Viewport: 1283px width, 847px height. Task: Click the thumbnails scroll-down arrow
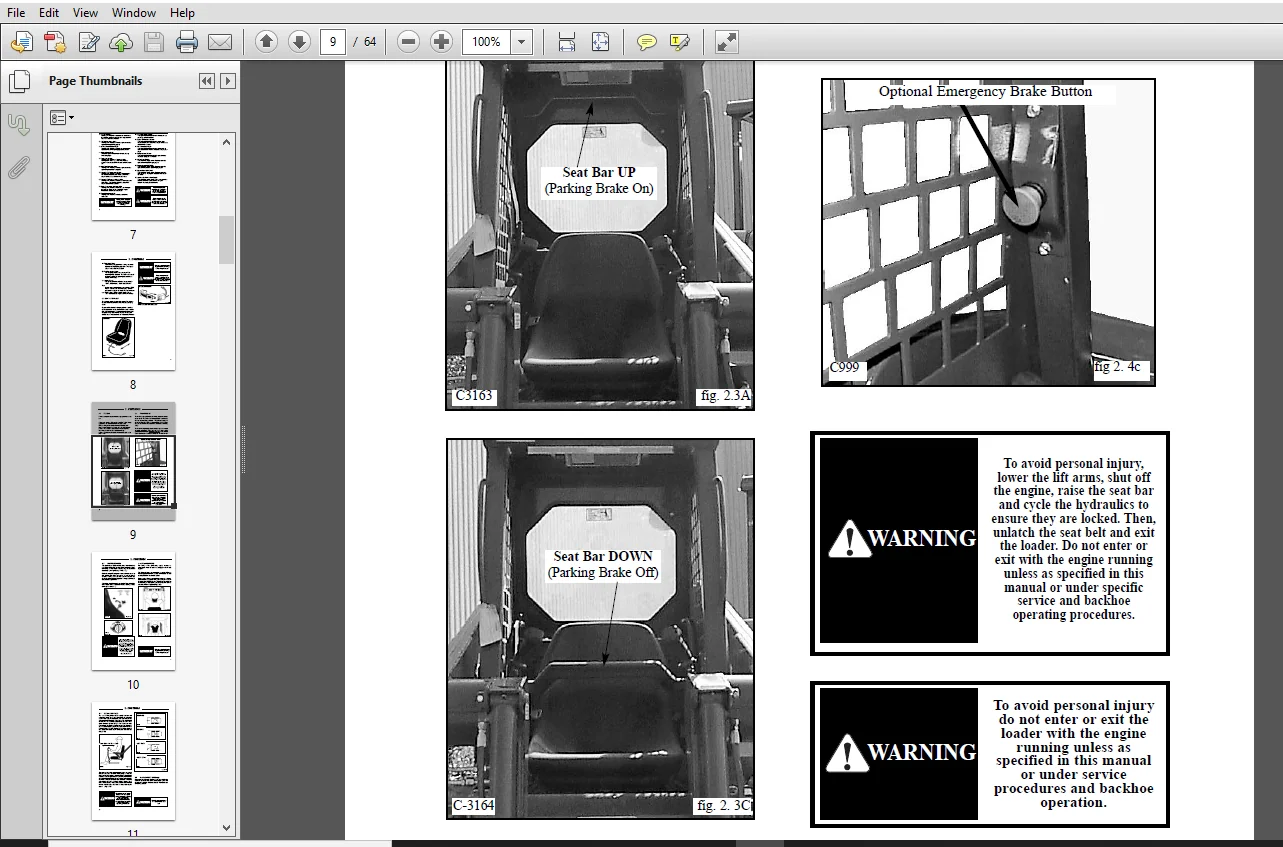point(226,827)
